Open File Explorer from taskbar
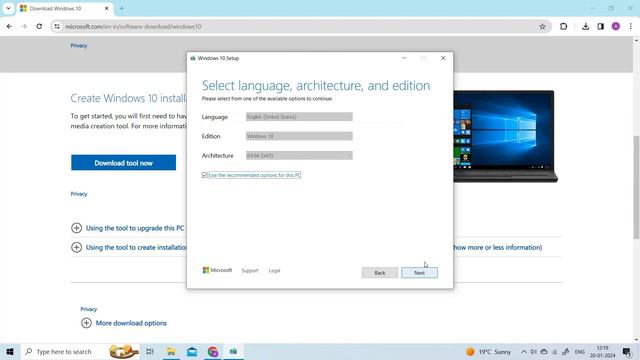This screenshot has width=640, height=360. tap(171, 351)
